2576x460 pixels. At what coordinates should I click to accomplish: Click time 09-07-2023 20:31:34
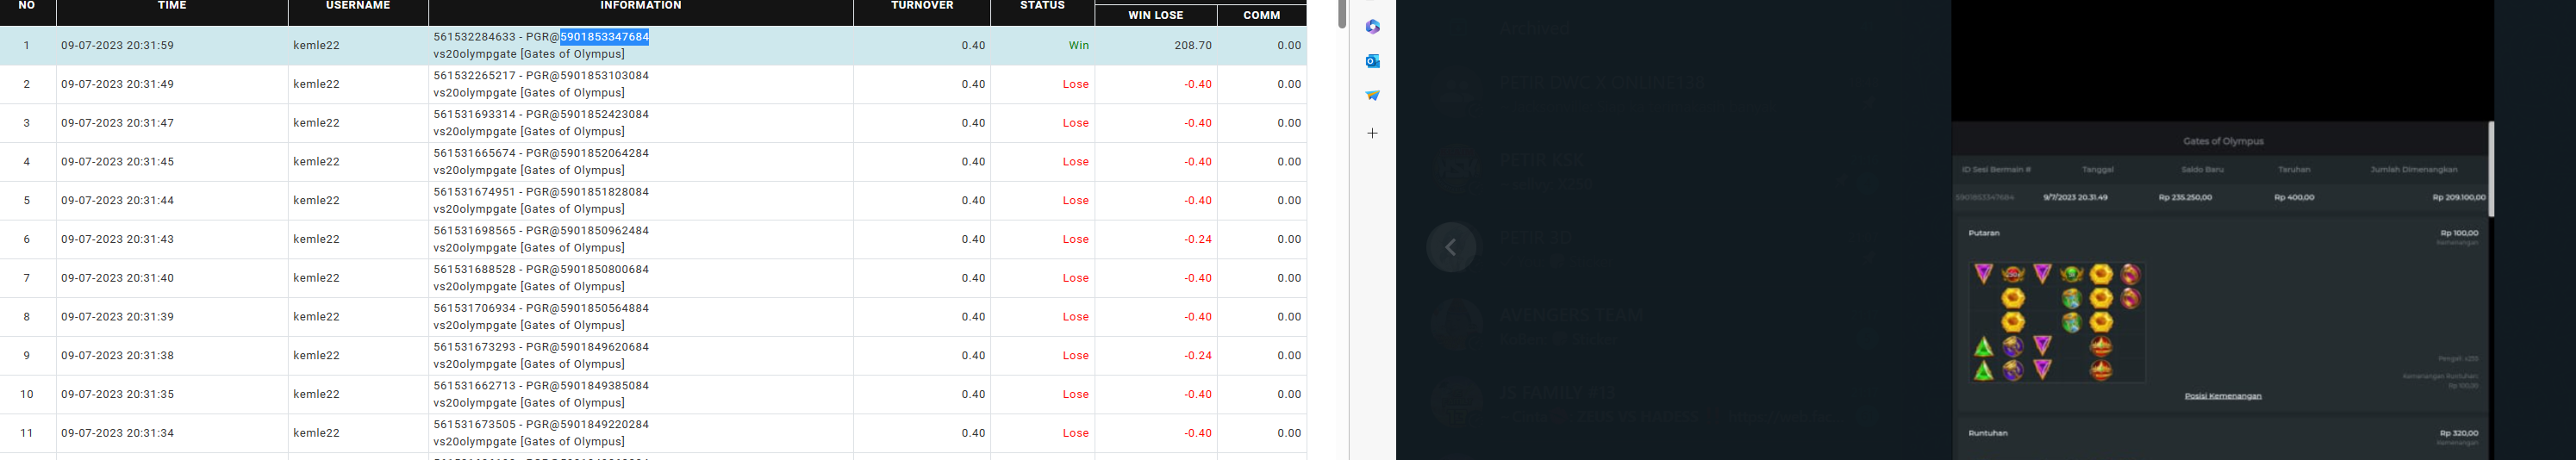[x=117, y=433]
